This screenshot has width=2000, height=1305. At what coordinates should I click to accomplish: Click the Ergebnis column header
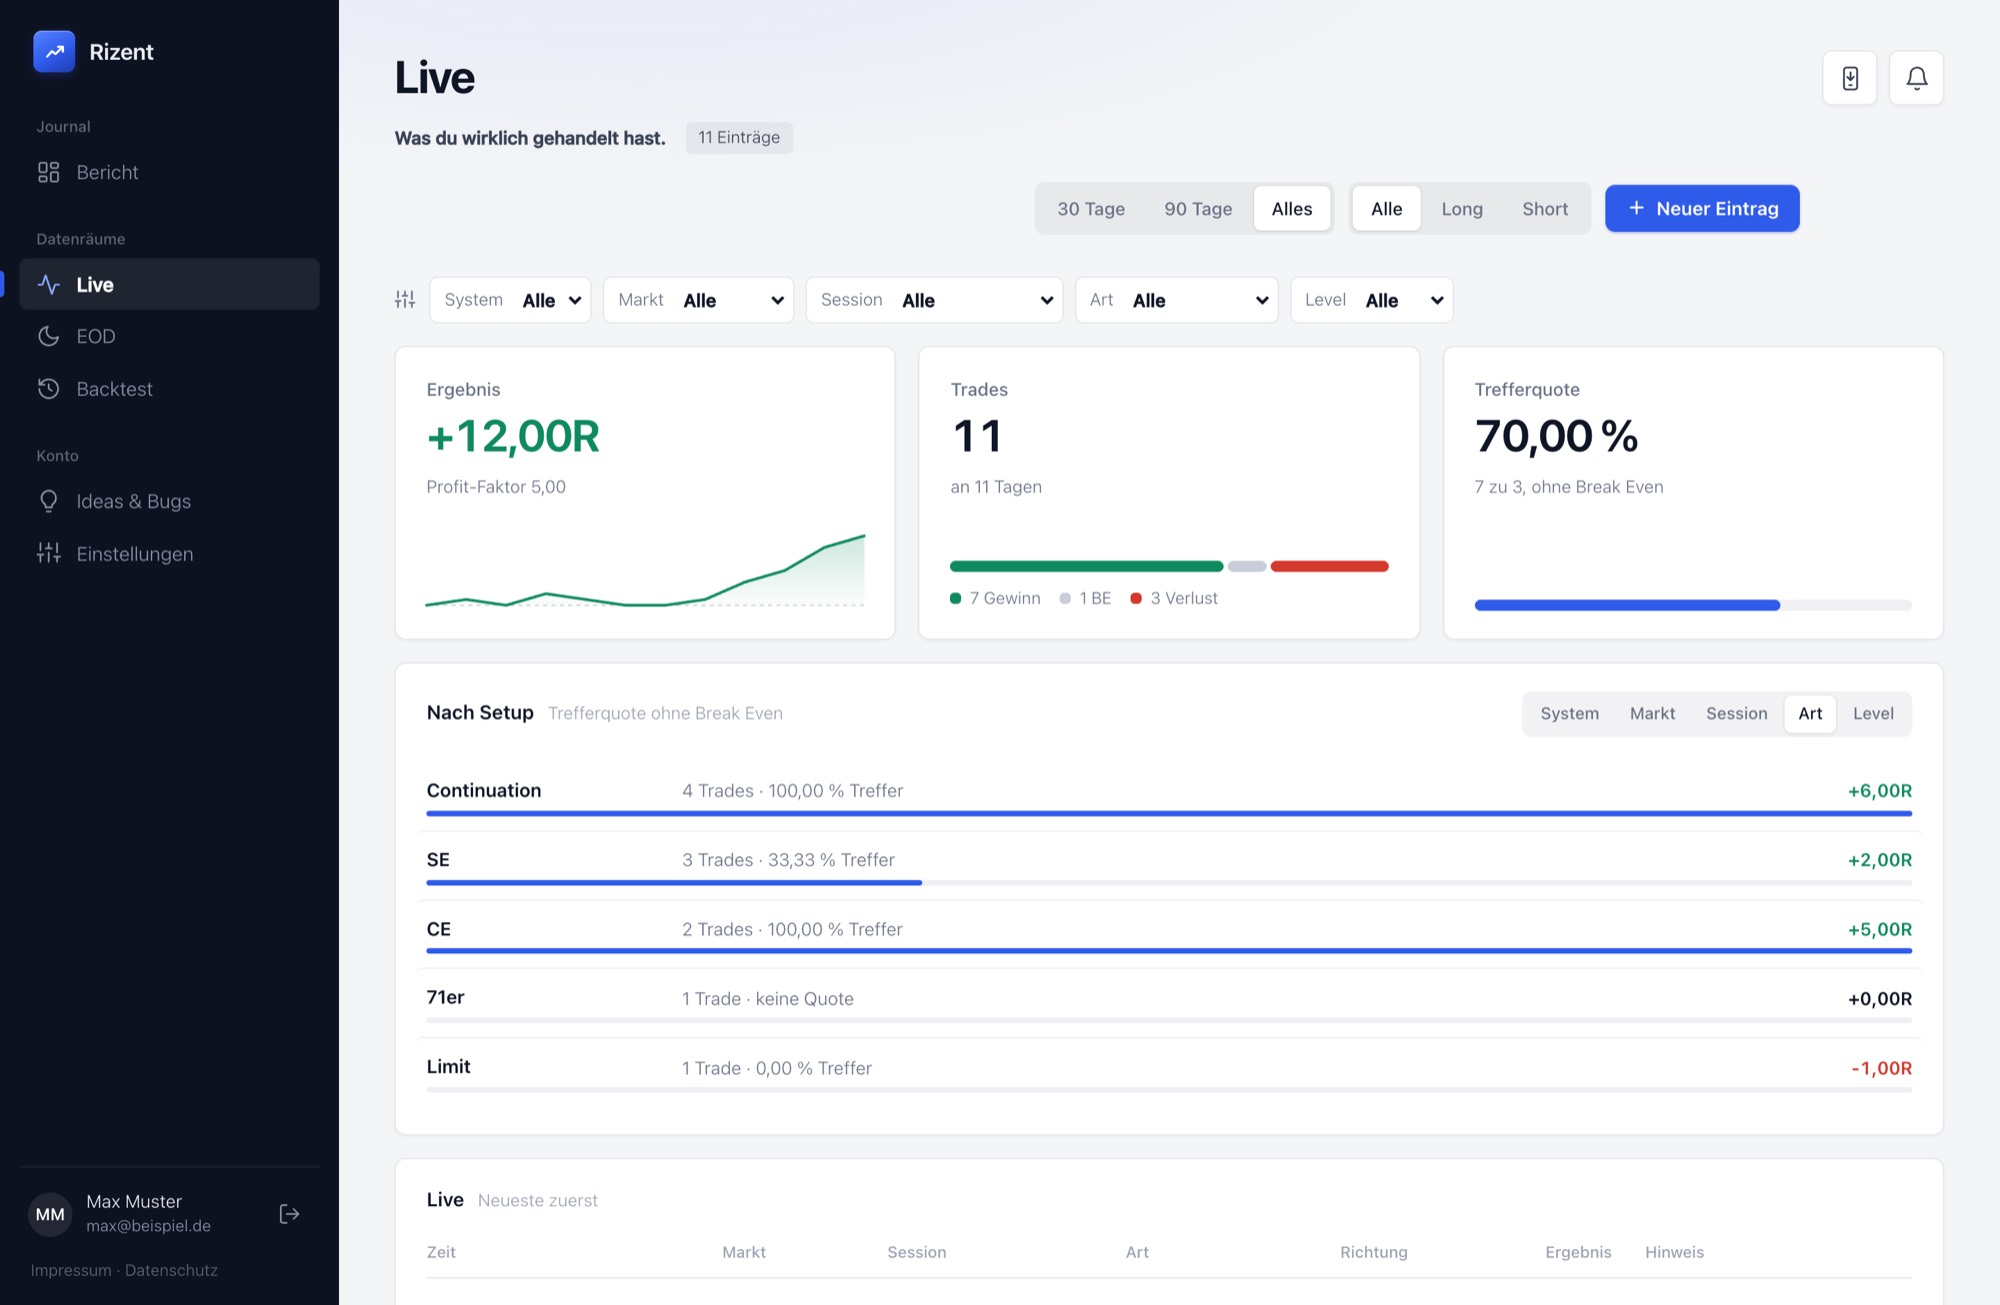point(1578,1251)
